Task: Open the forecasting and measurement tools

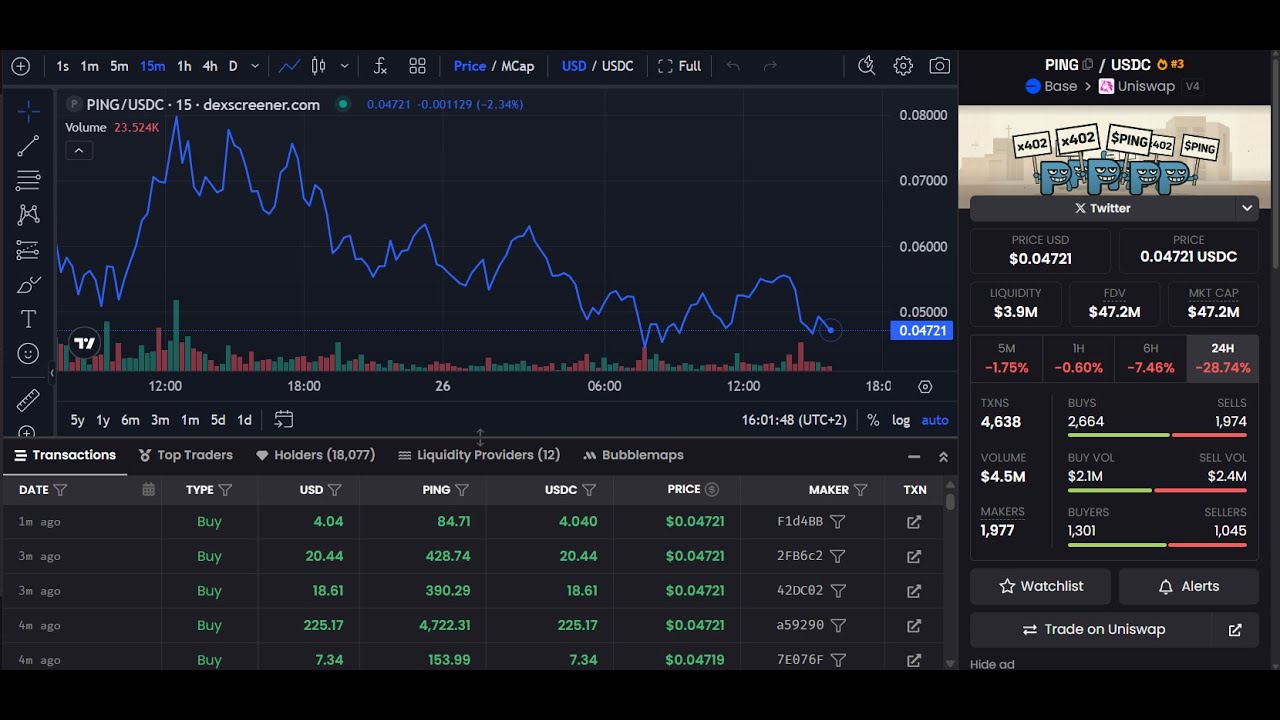Action: (x=28, y=250)
